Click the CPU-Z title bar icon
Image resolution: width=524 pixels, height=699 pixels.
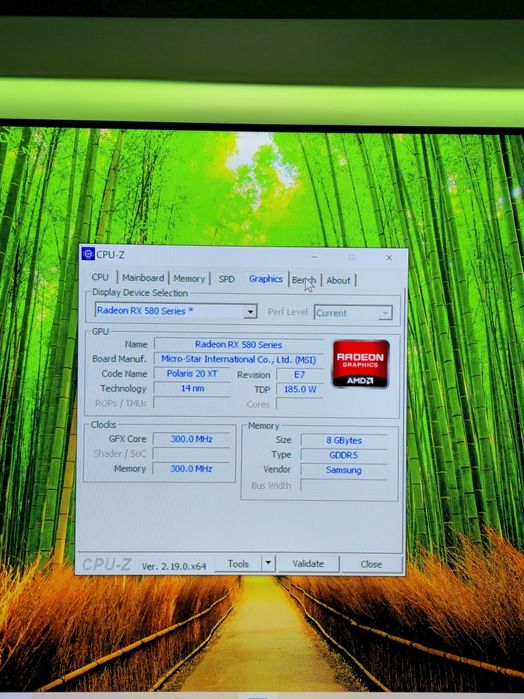(88, 254)
